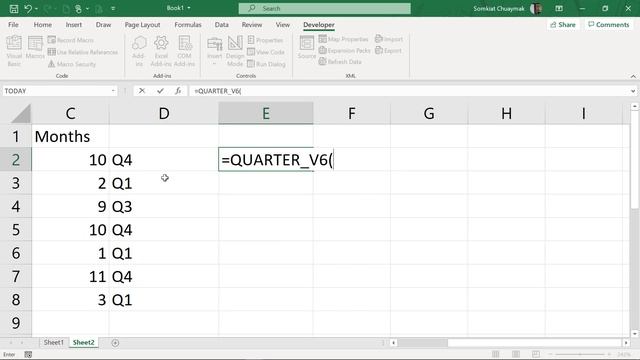Toggle Use Relative References
Image resolution: width=640 pixels, height=360 pixels.
click(x=83, y=52)
